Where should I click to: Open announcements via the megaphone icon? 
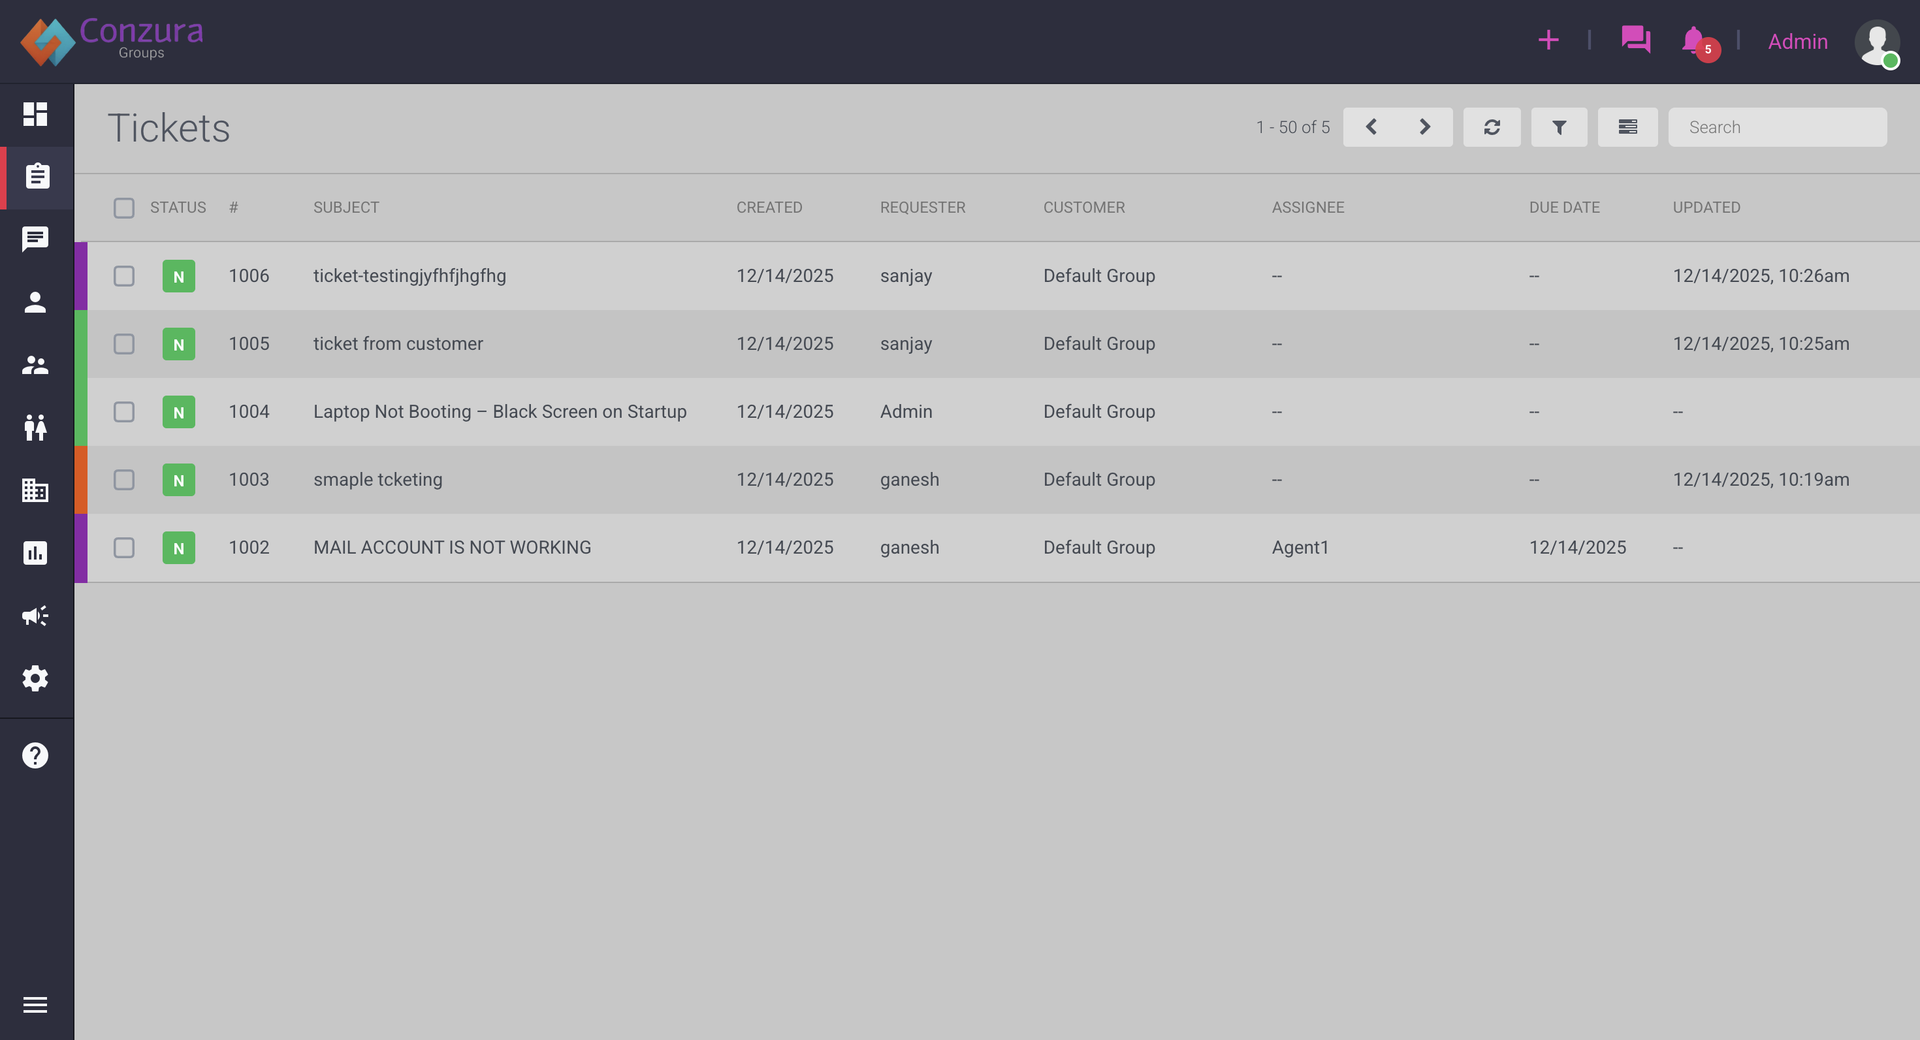(36, 616)
